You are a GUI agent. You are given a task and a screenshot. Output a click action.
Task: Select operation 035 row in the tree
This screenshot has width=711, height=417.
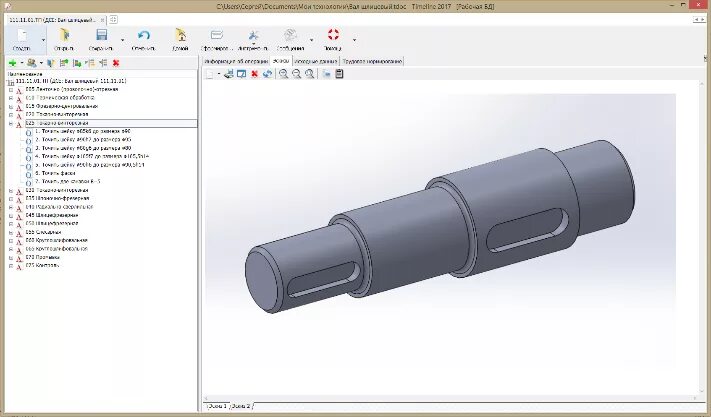[57, 199]
